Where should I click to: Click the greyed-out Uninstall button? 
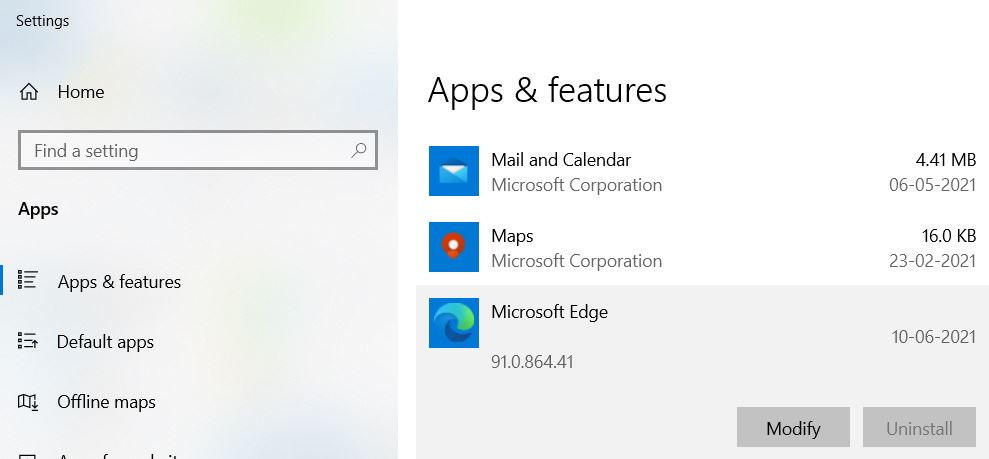click(919, 428)
